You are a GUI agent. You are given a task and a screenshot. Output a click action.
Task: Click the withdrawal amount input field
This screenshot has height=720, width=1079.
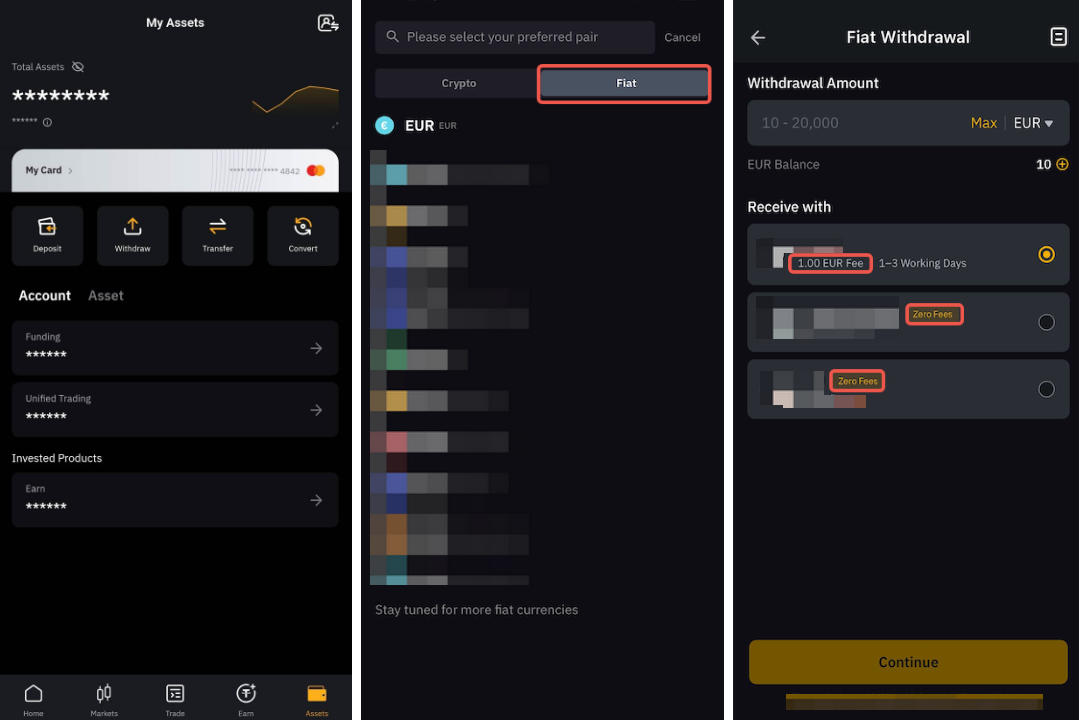pyautogui.click(x=857, y=123)
